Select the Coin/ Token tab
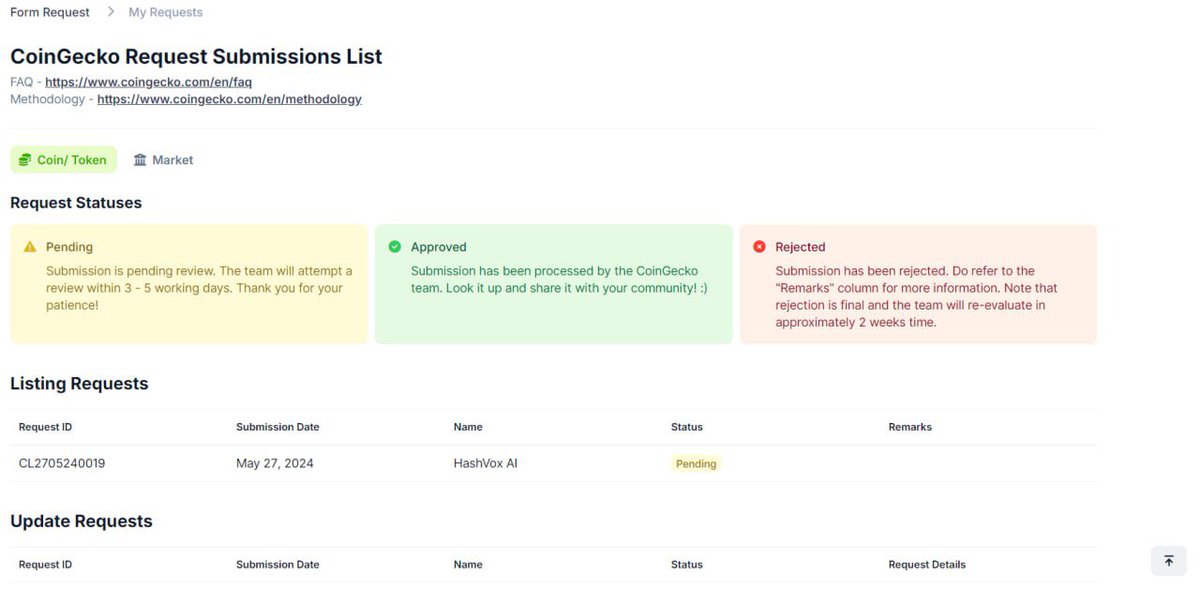The width and height of the screenshot is (1200, 590). [63, 160]
